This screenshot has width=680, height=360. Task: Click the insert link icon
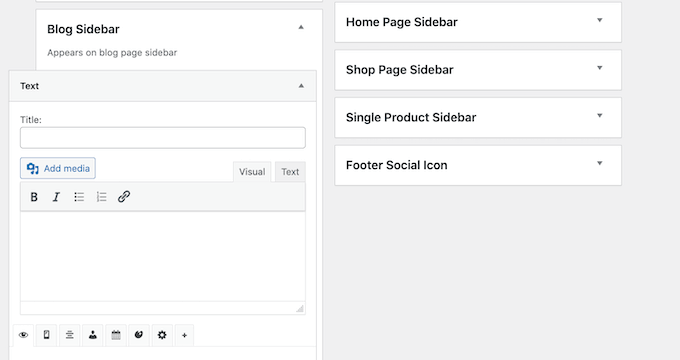coord(124,197)
